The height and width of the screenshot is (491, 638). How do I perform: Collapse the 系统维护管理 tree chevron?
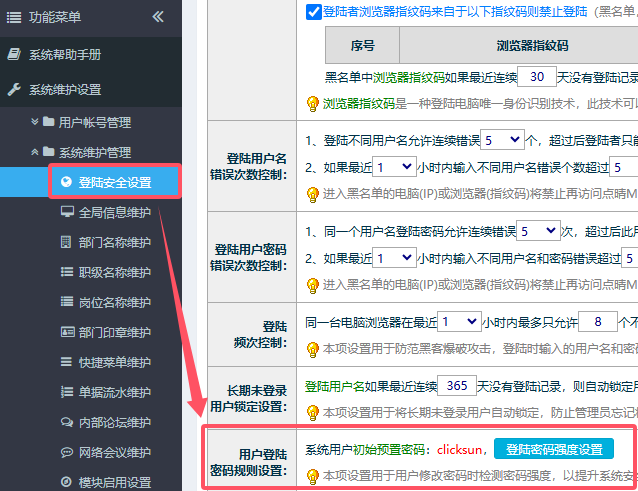pos(35,152)
